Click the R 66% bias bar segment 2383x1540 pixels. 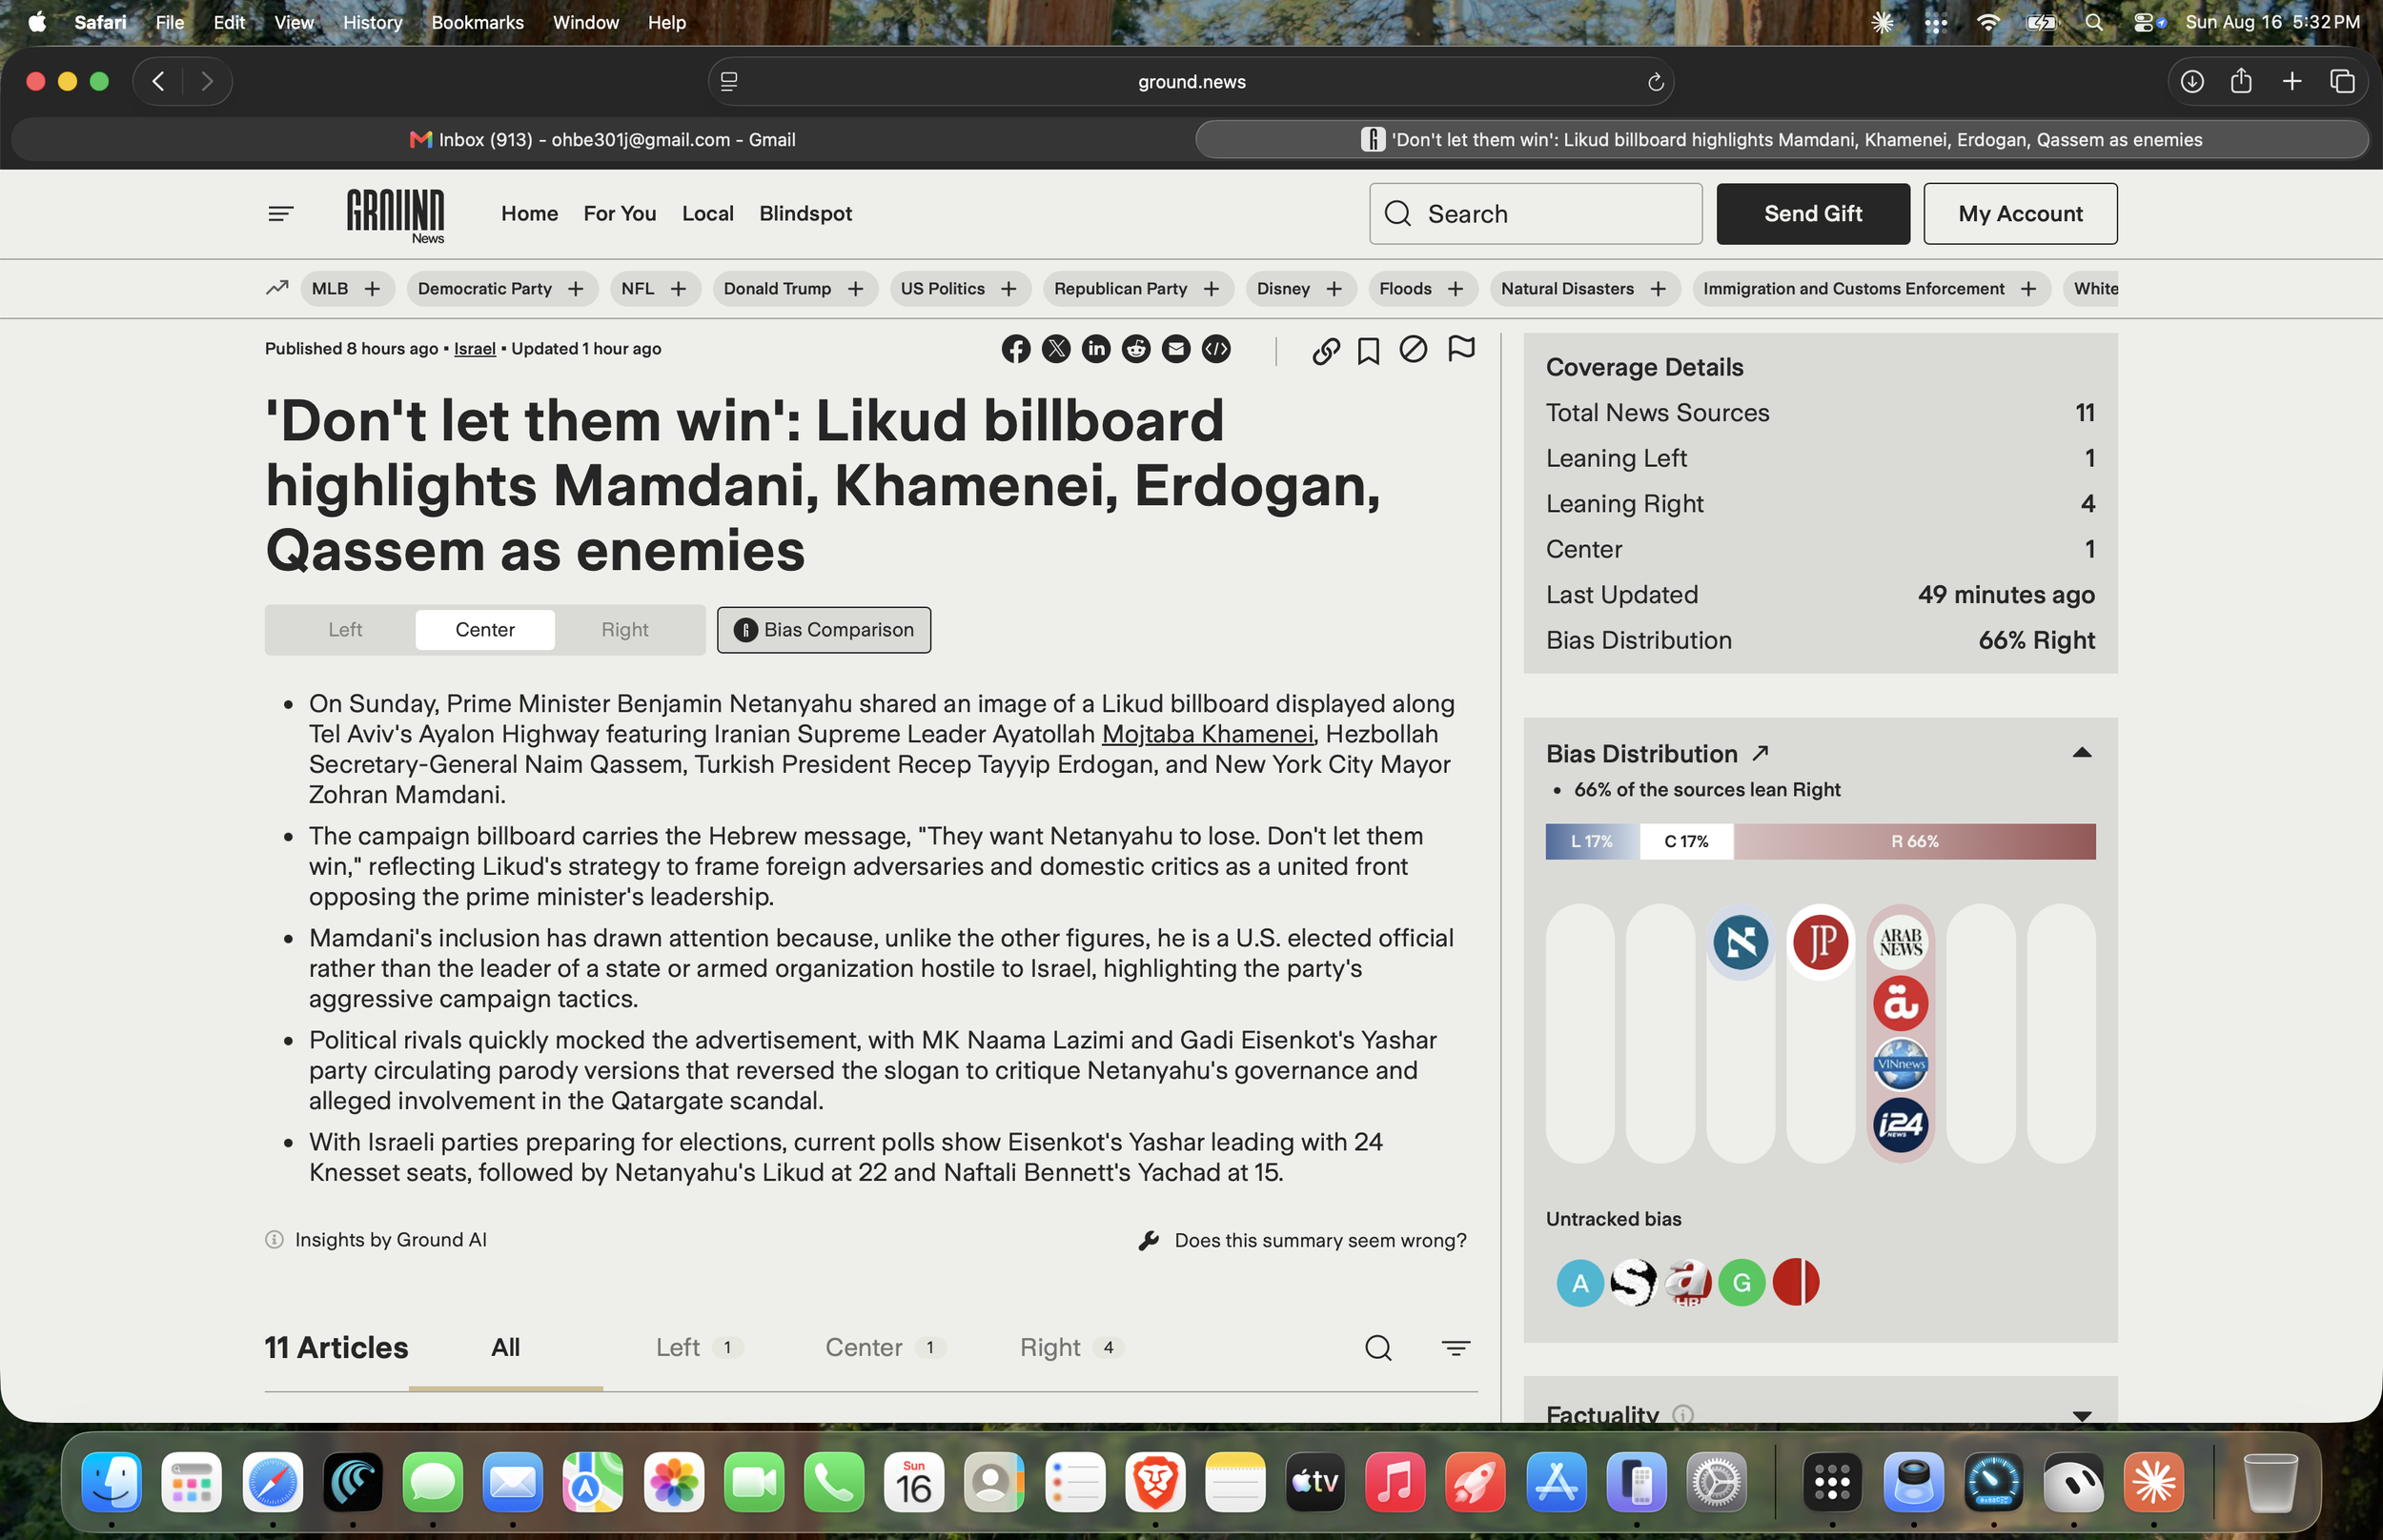[x=1914, y=842]
